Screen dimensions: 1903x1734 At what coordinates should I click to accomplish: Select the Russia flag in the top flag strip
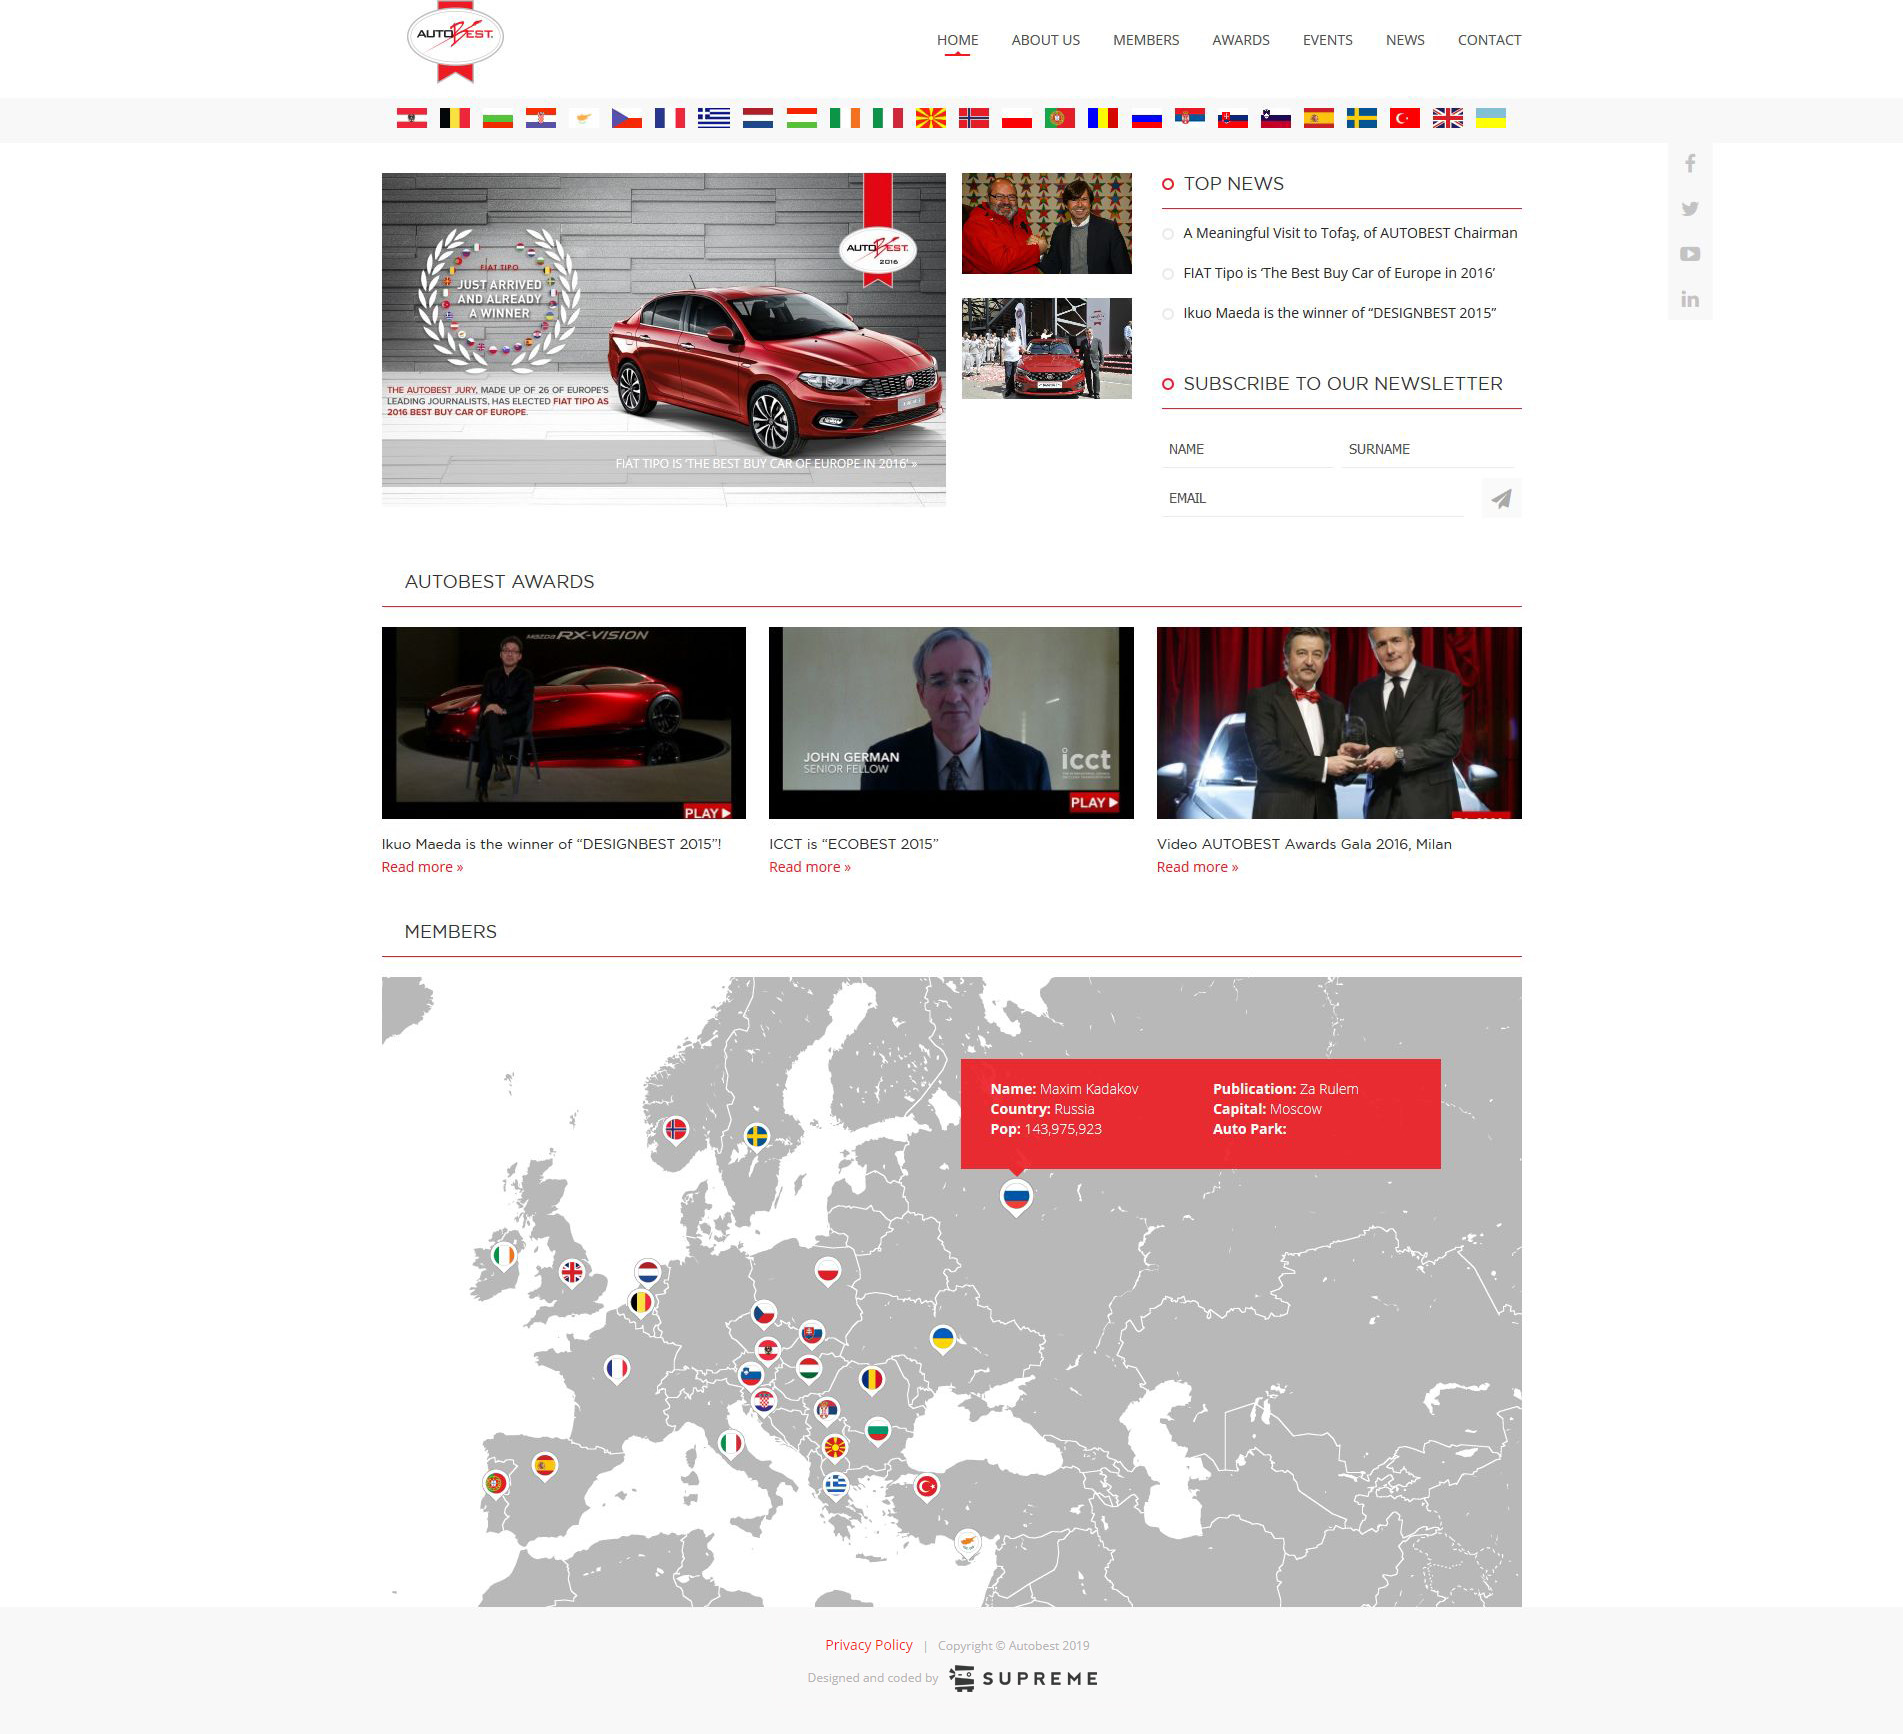click(x=1147, y=119)
